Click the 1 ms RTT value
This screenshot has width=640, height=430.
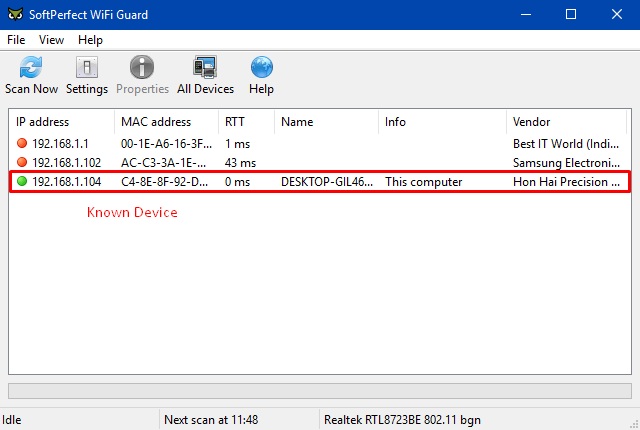point(237,144)
